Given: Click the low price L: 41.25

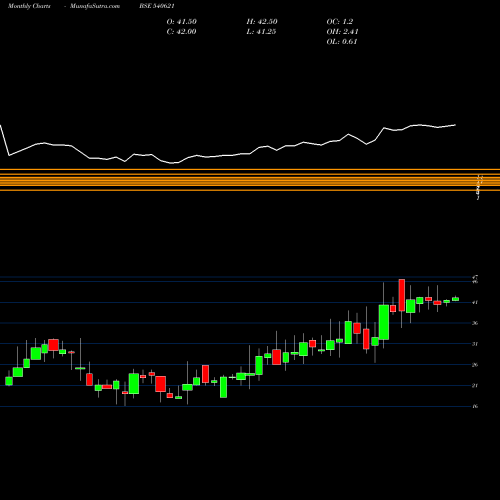Looking at the screenshot, I should click(x=261, y=32).
